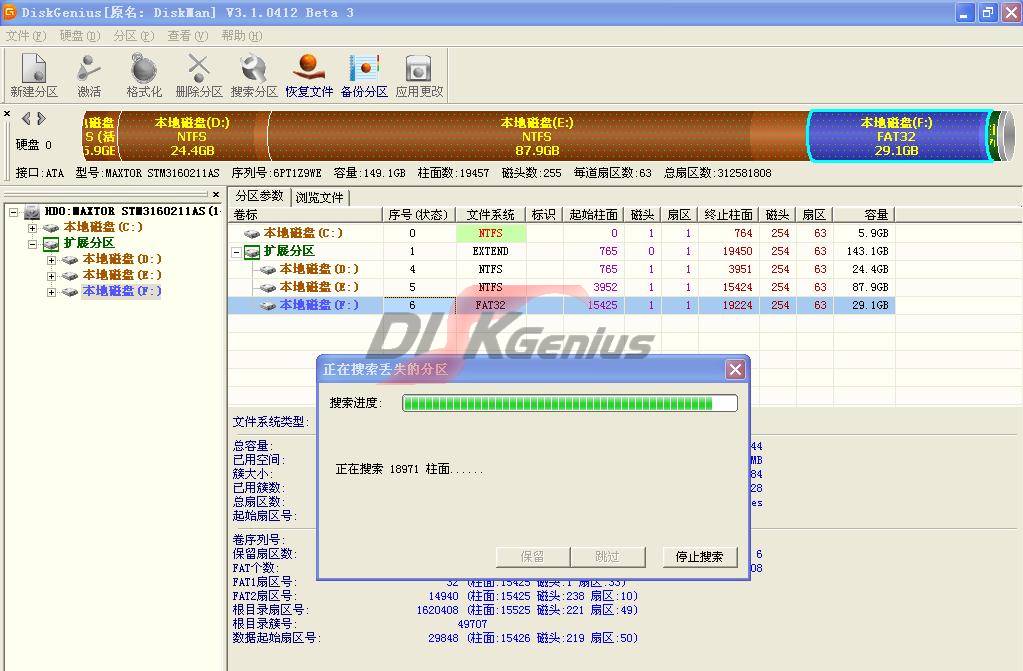1023x671 pixels.
Task: Close the disk map panel with small X
Action: pos(7,114)
